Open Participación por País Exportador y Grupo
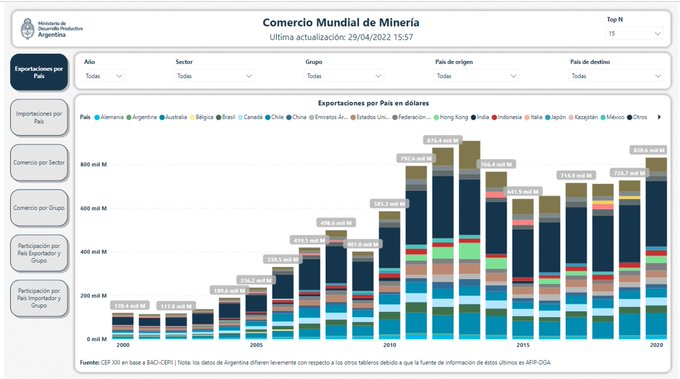The height and width of the screenshot is (379, 680). 39,253
